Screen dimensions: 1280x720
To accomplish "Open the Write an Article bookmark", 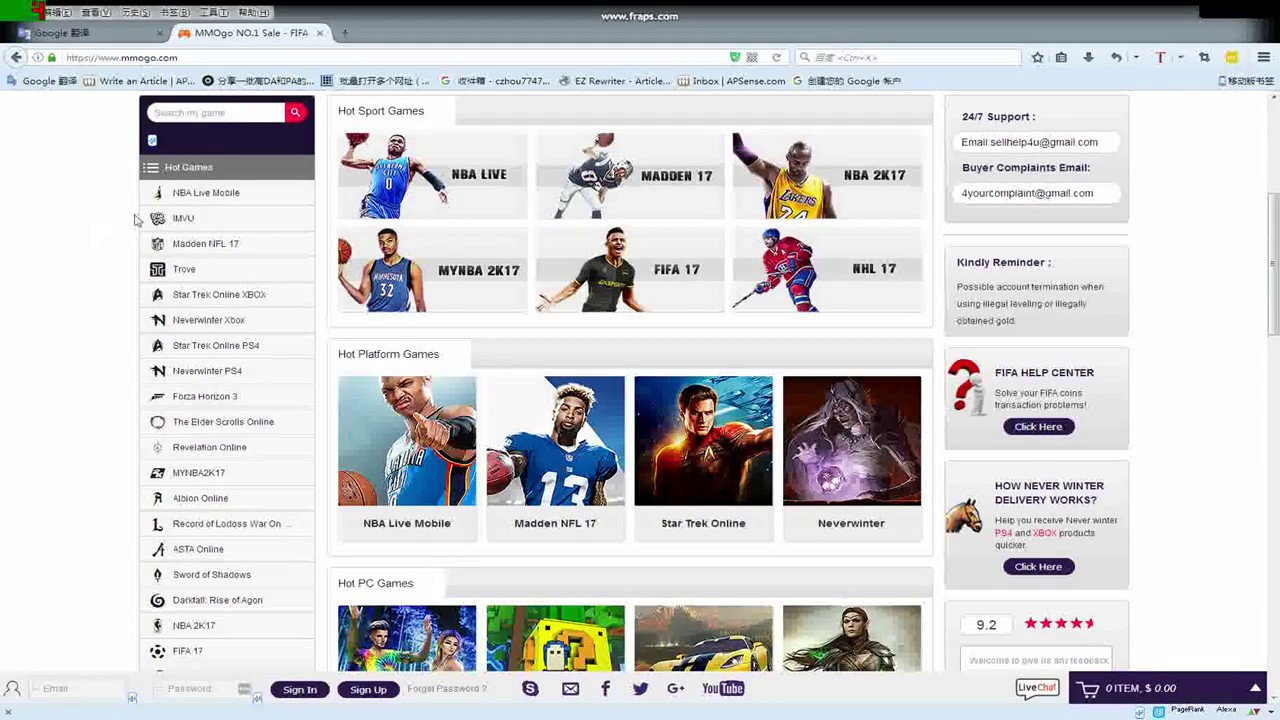I will [x=139, y=81].
